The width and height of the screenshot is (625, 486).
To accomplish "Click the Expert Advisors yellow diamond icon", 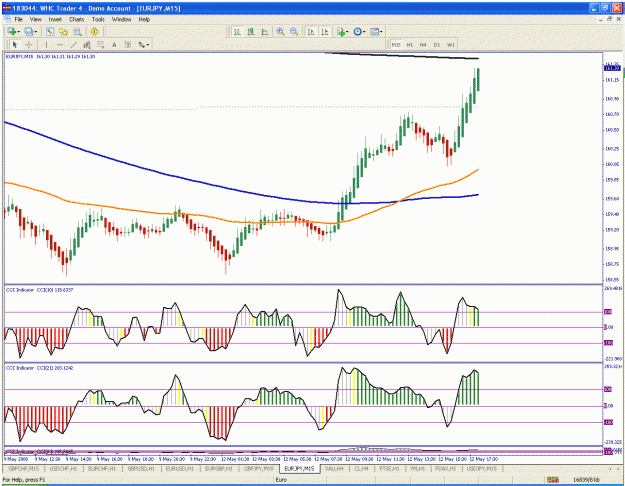I will 94,31.
